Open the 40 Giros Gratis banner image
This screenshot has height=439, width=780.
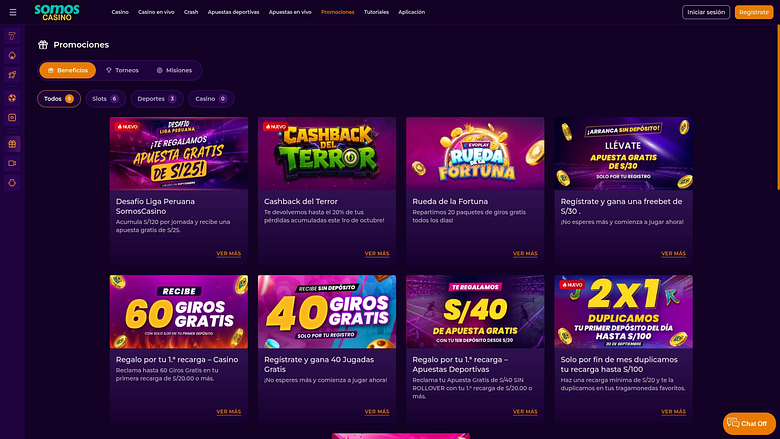(x=327, y=312)
